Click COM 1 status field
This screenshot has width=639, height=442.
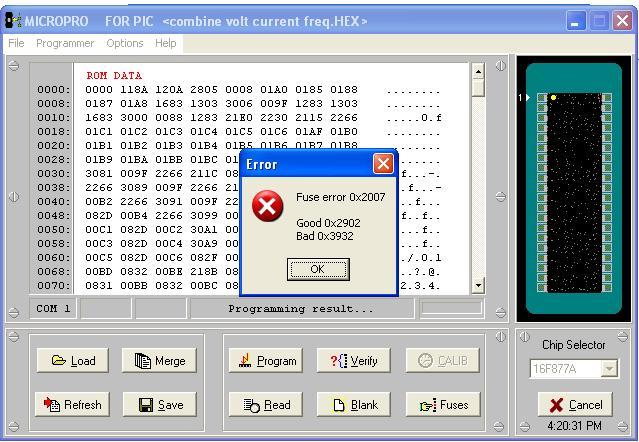(53, 309)
